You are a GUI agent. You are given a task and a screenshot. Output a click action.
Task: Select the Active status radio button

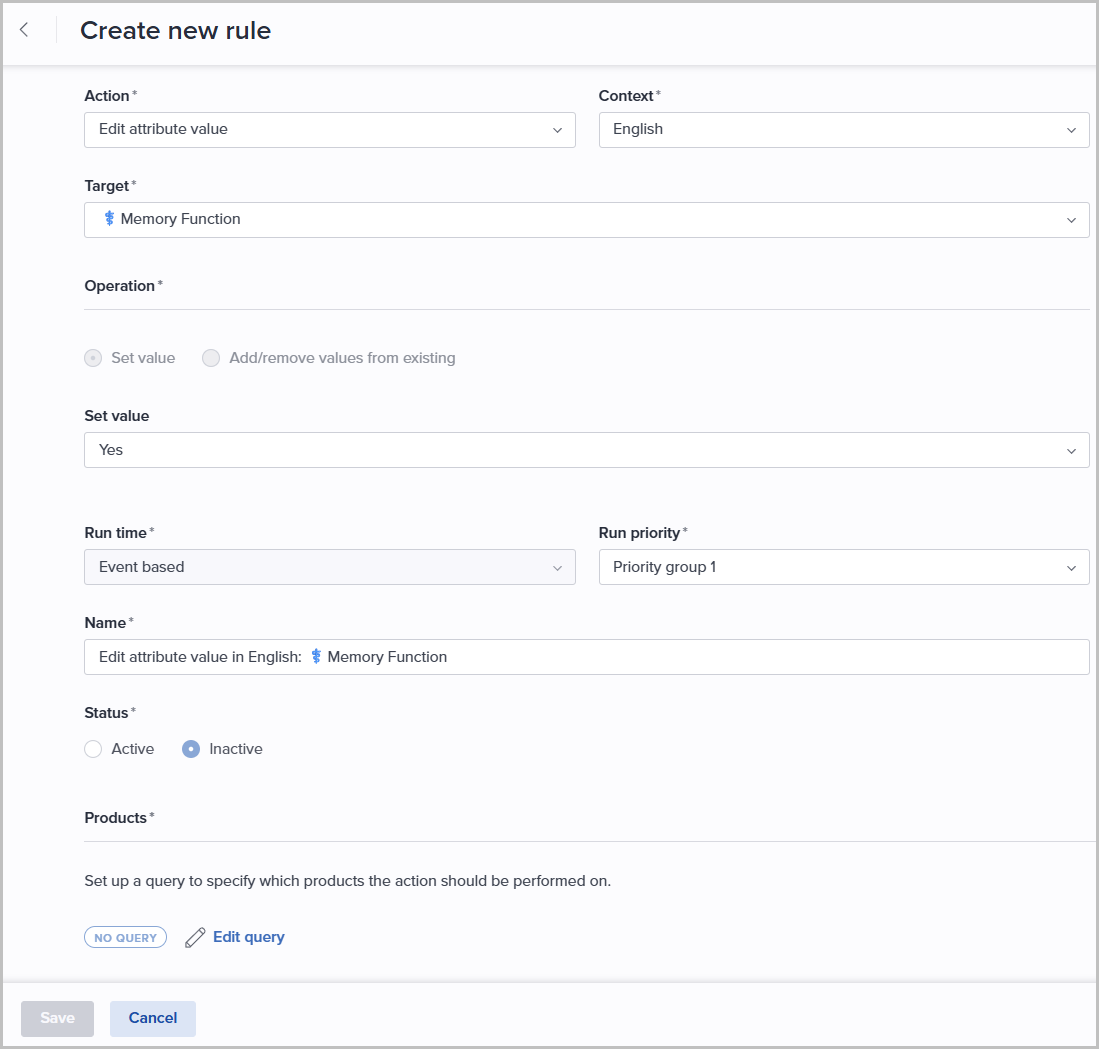[93, 749]
